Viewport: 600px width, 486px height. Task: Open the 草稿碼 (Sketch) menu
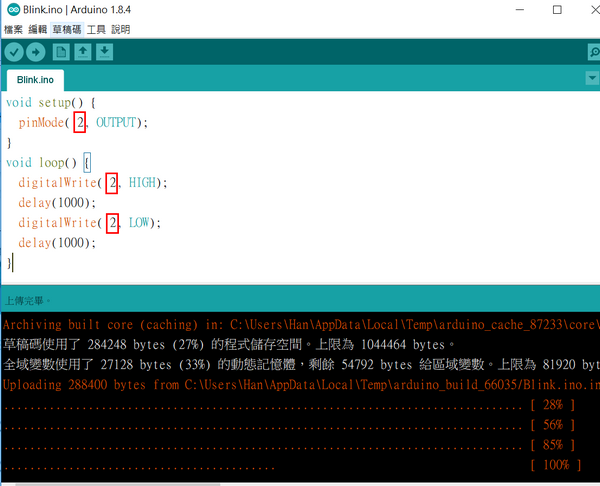pos(67,29)
